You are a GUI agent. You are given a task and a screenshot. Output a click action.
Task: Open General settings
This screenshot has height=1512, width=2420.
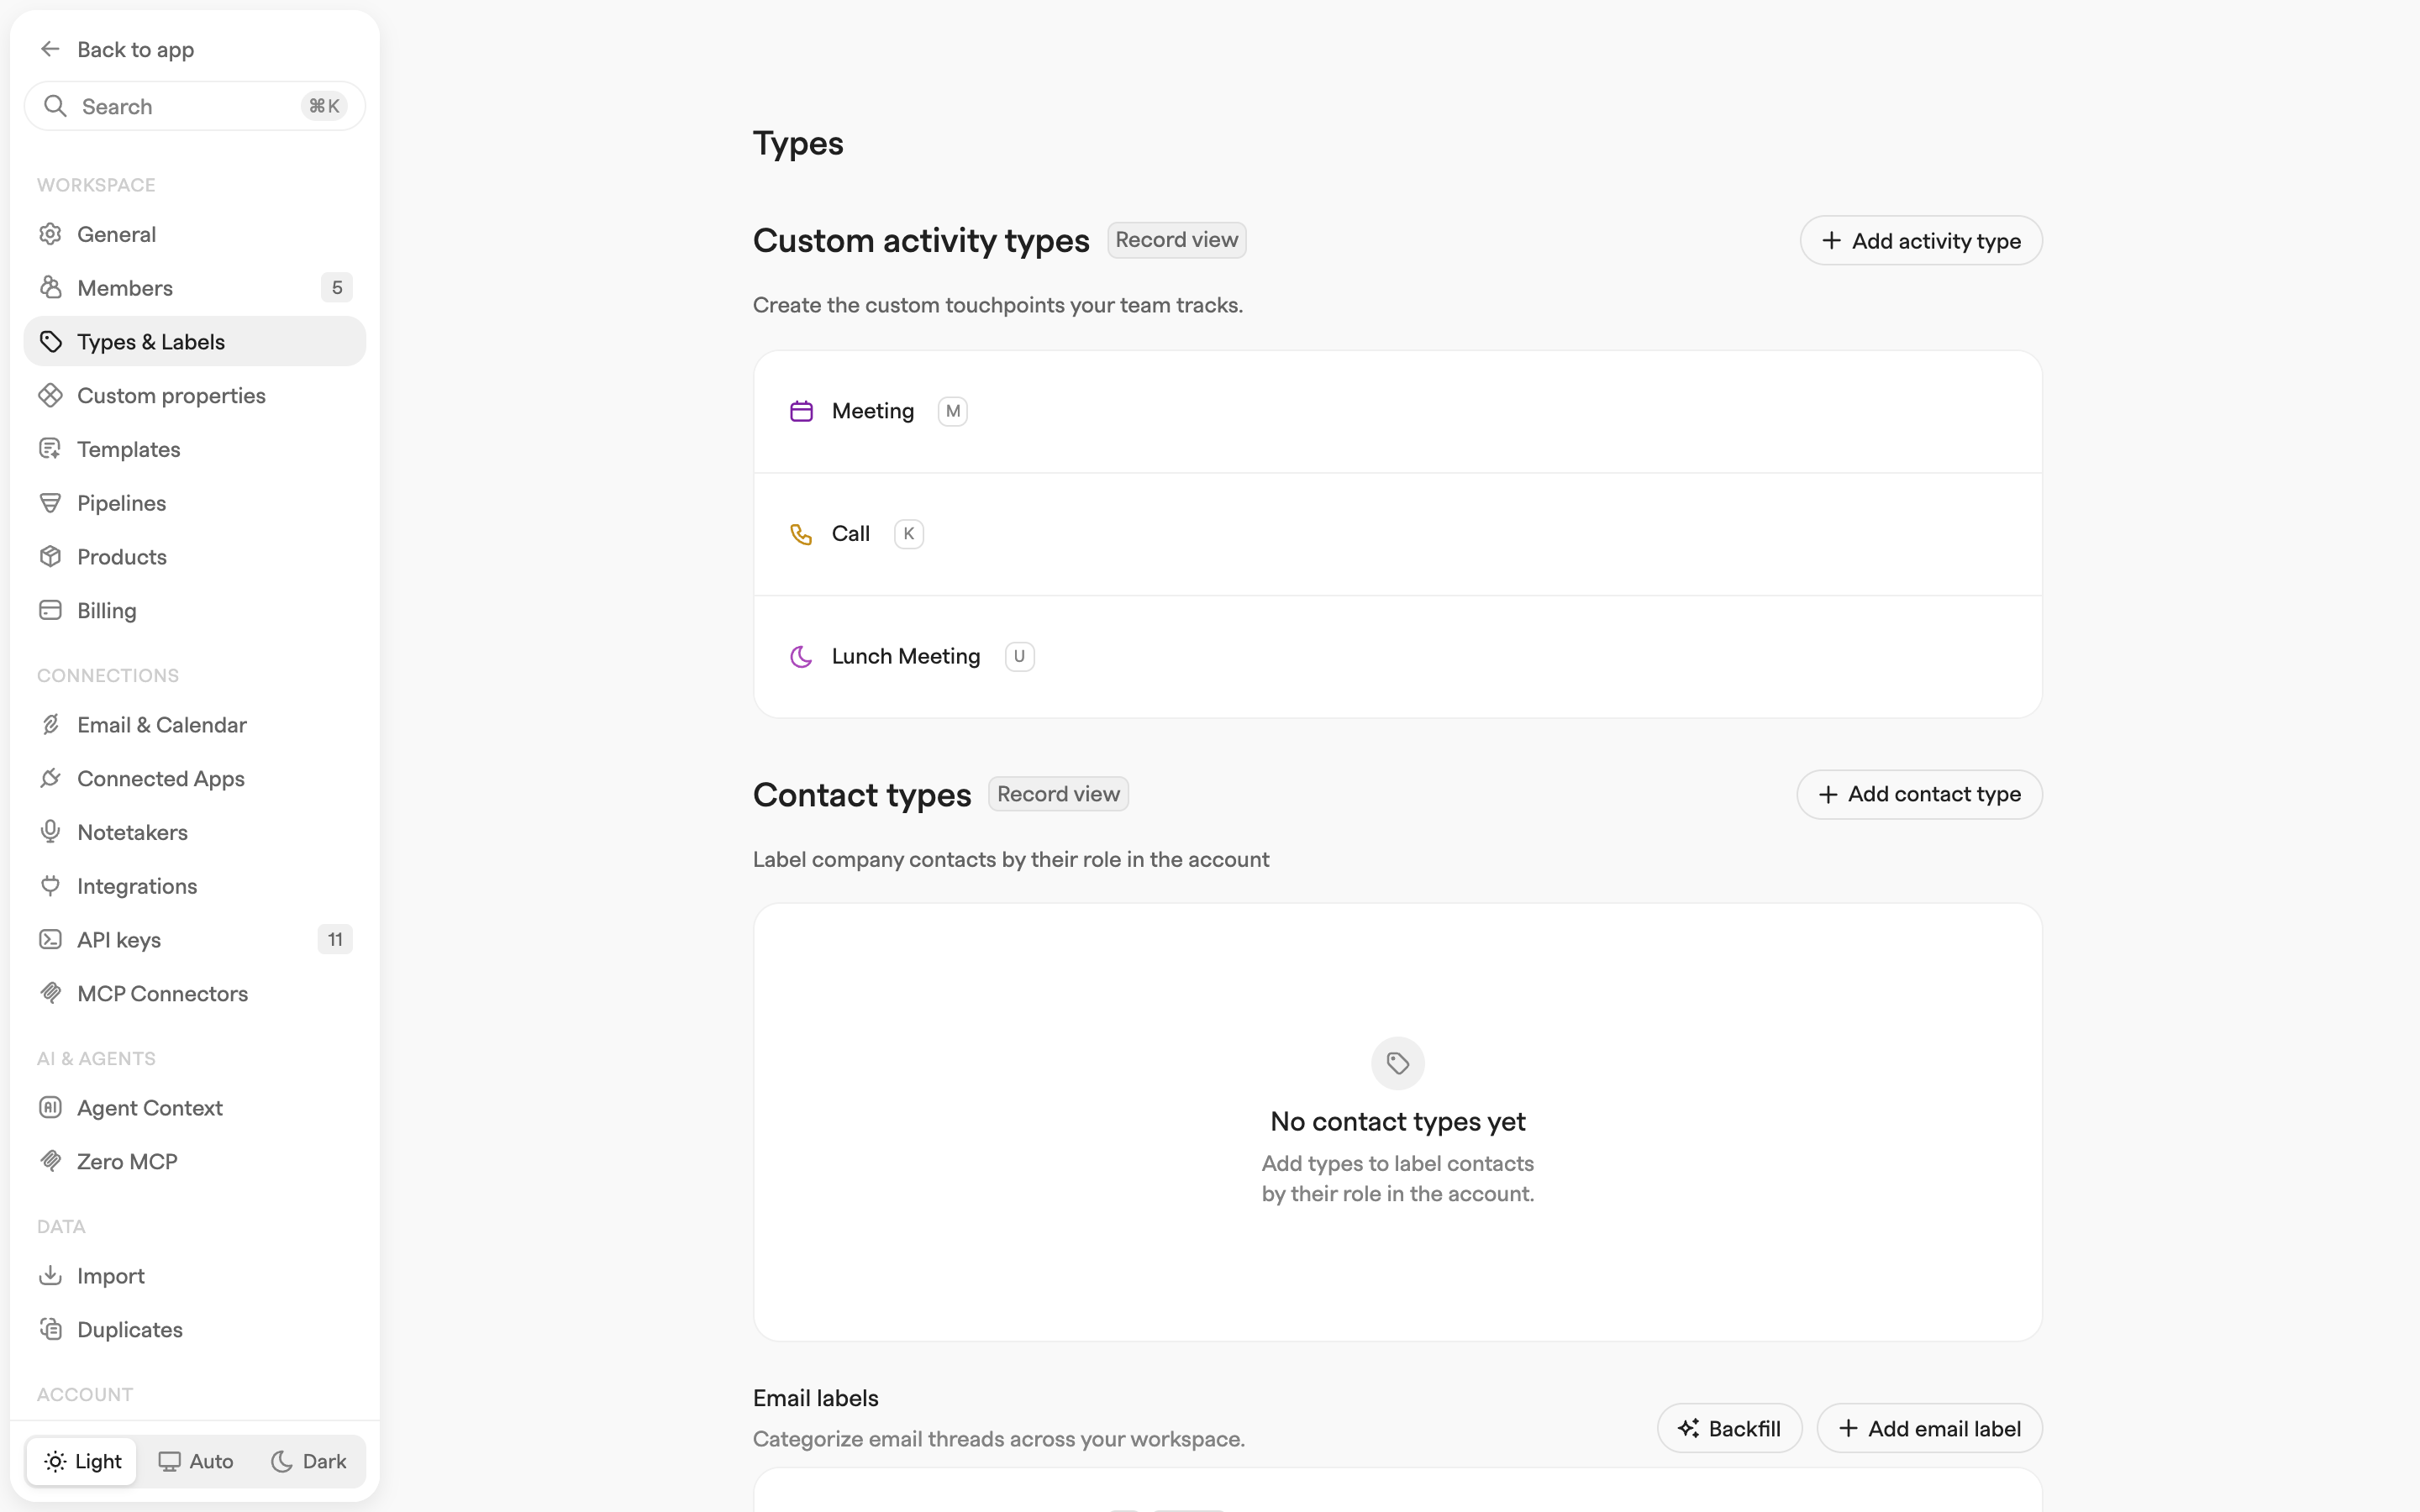(195, 234)
